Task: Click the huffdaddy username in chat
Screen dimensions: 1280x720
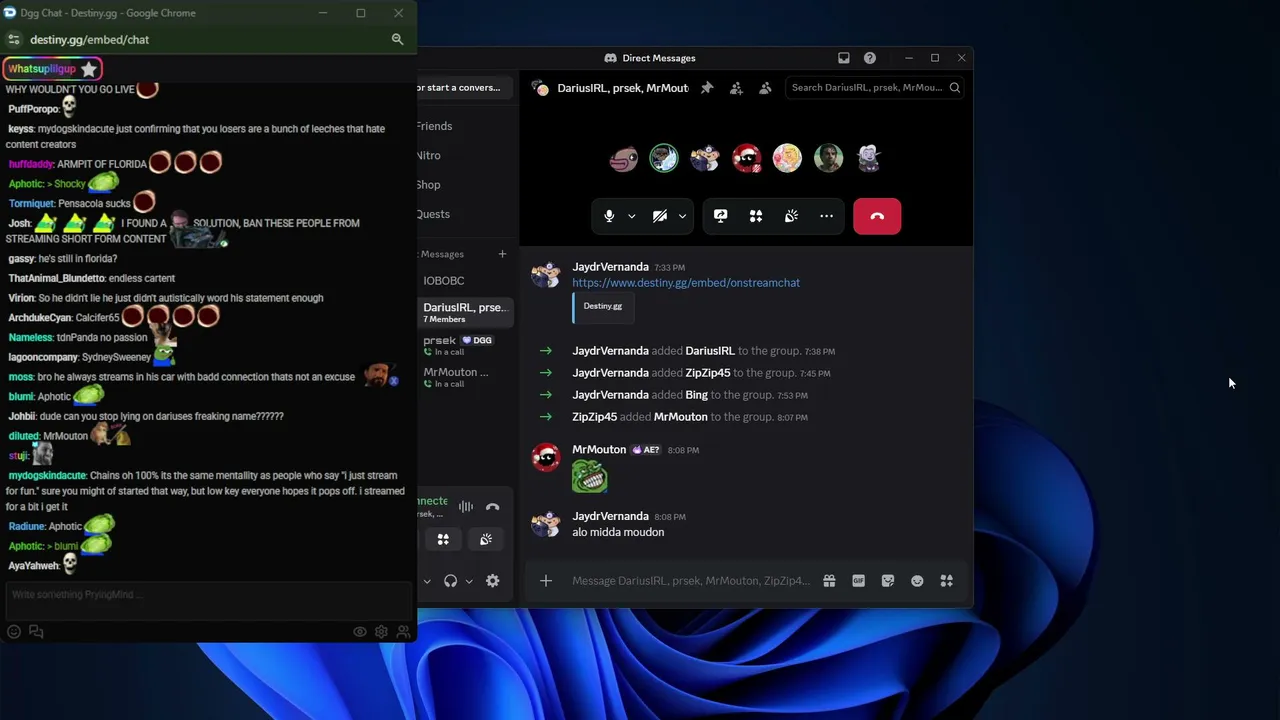Action: point(31,164)
